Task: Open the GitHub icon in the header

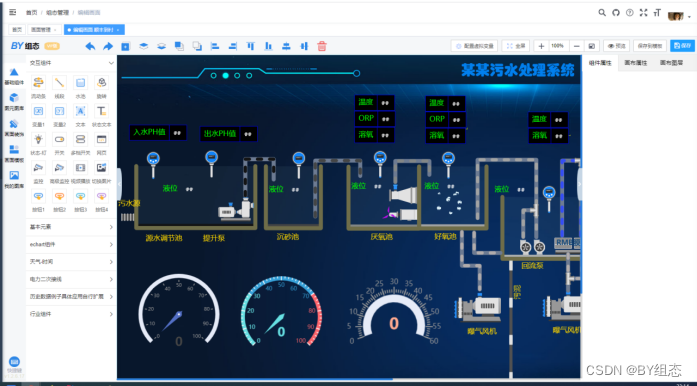Action: pyautogui.click(x=616, y=12)
